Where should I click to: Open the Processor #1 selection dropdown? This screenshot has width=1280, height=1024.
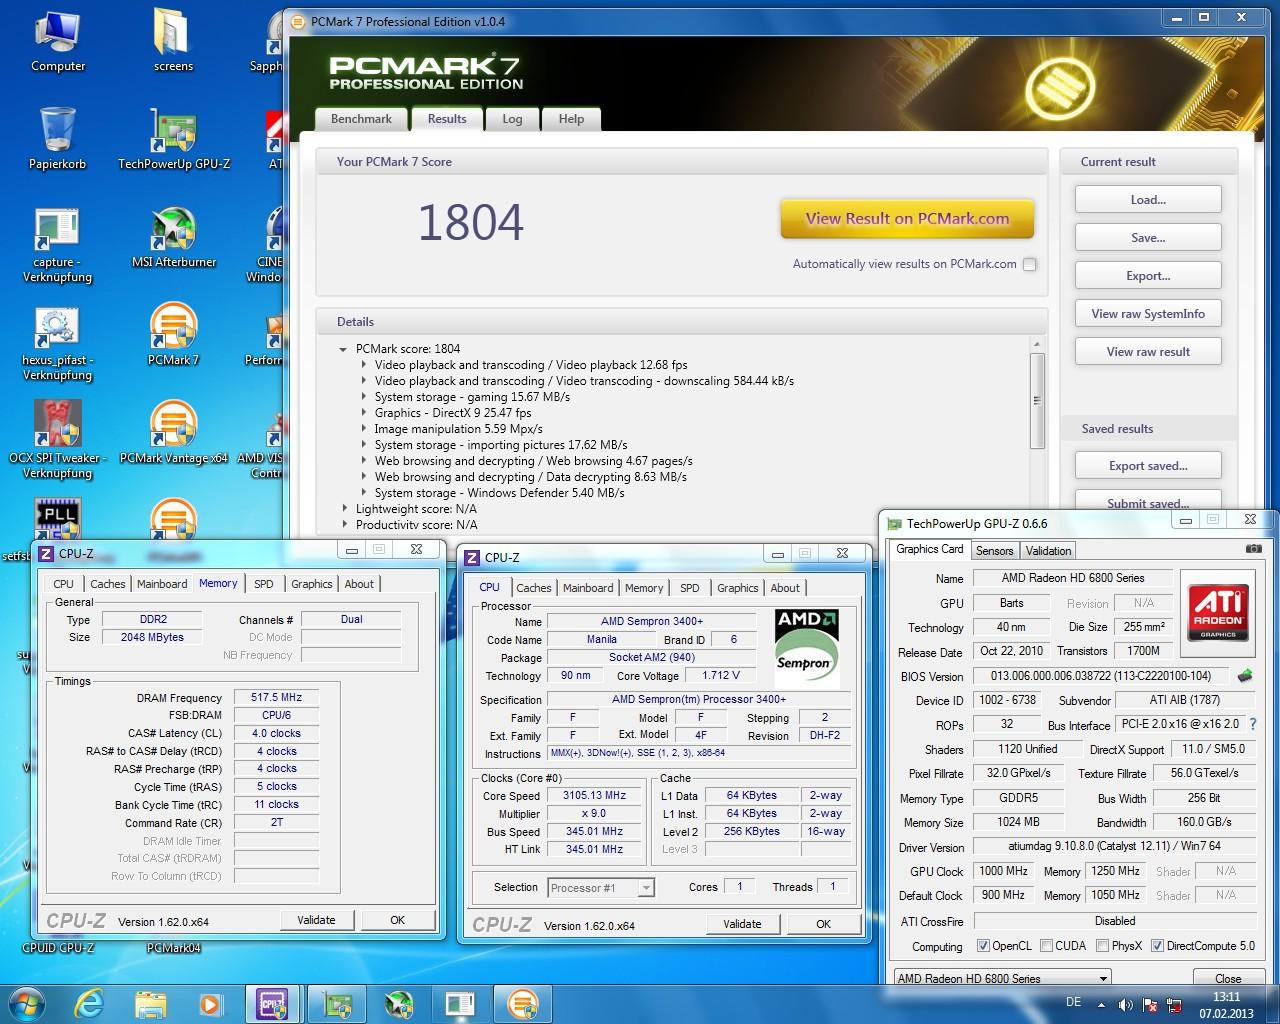(646, 887)
